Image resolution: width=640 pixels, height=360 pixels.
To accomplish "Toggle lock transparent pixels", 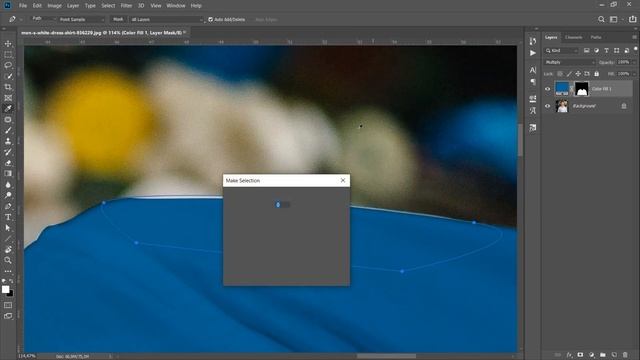I will pyautogui.click(x=560, y=74).
